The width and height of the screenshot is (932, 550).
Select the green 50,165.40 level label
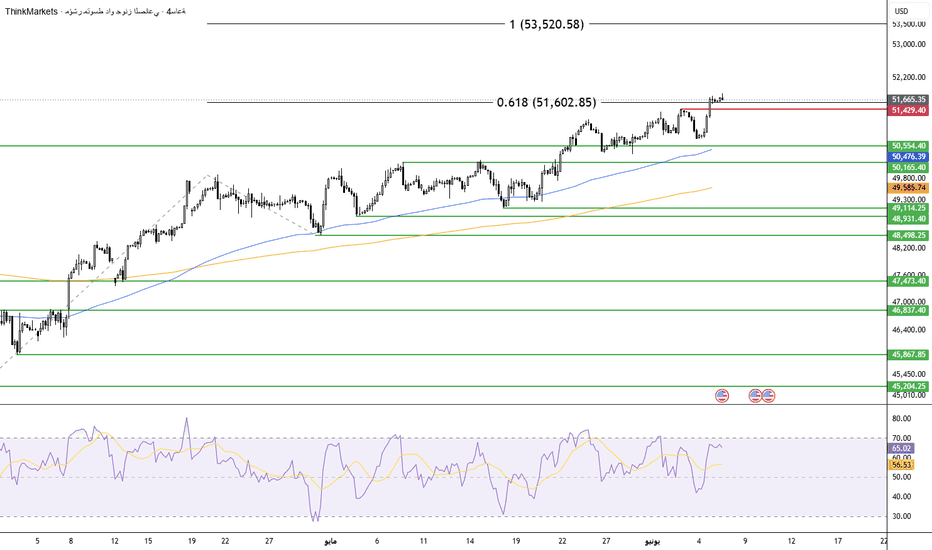(x=909, y=168)
